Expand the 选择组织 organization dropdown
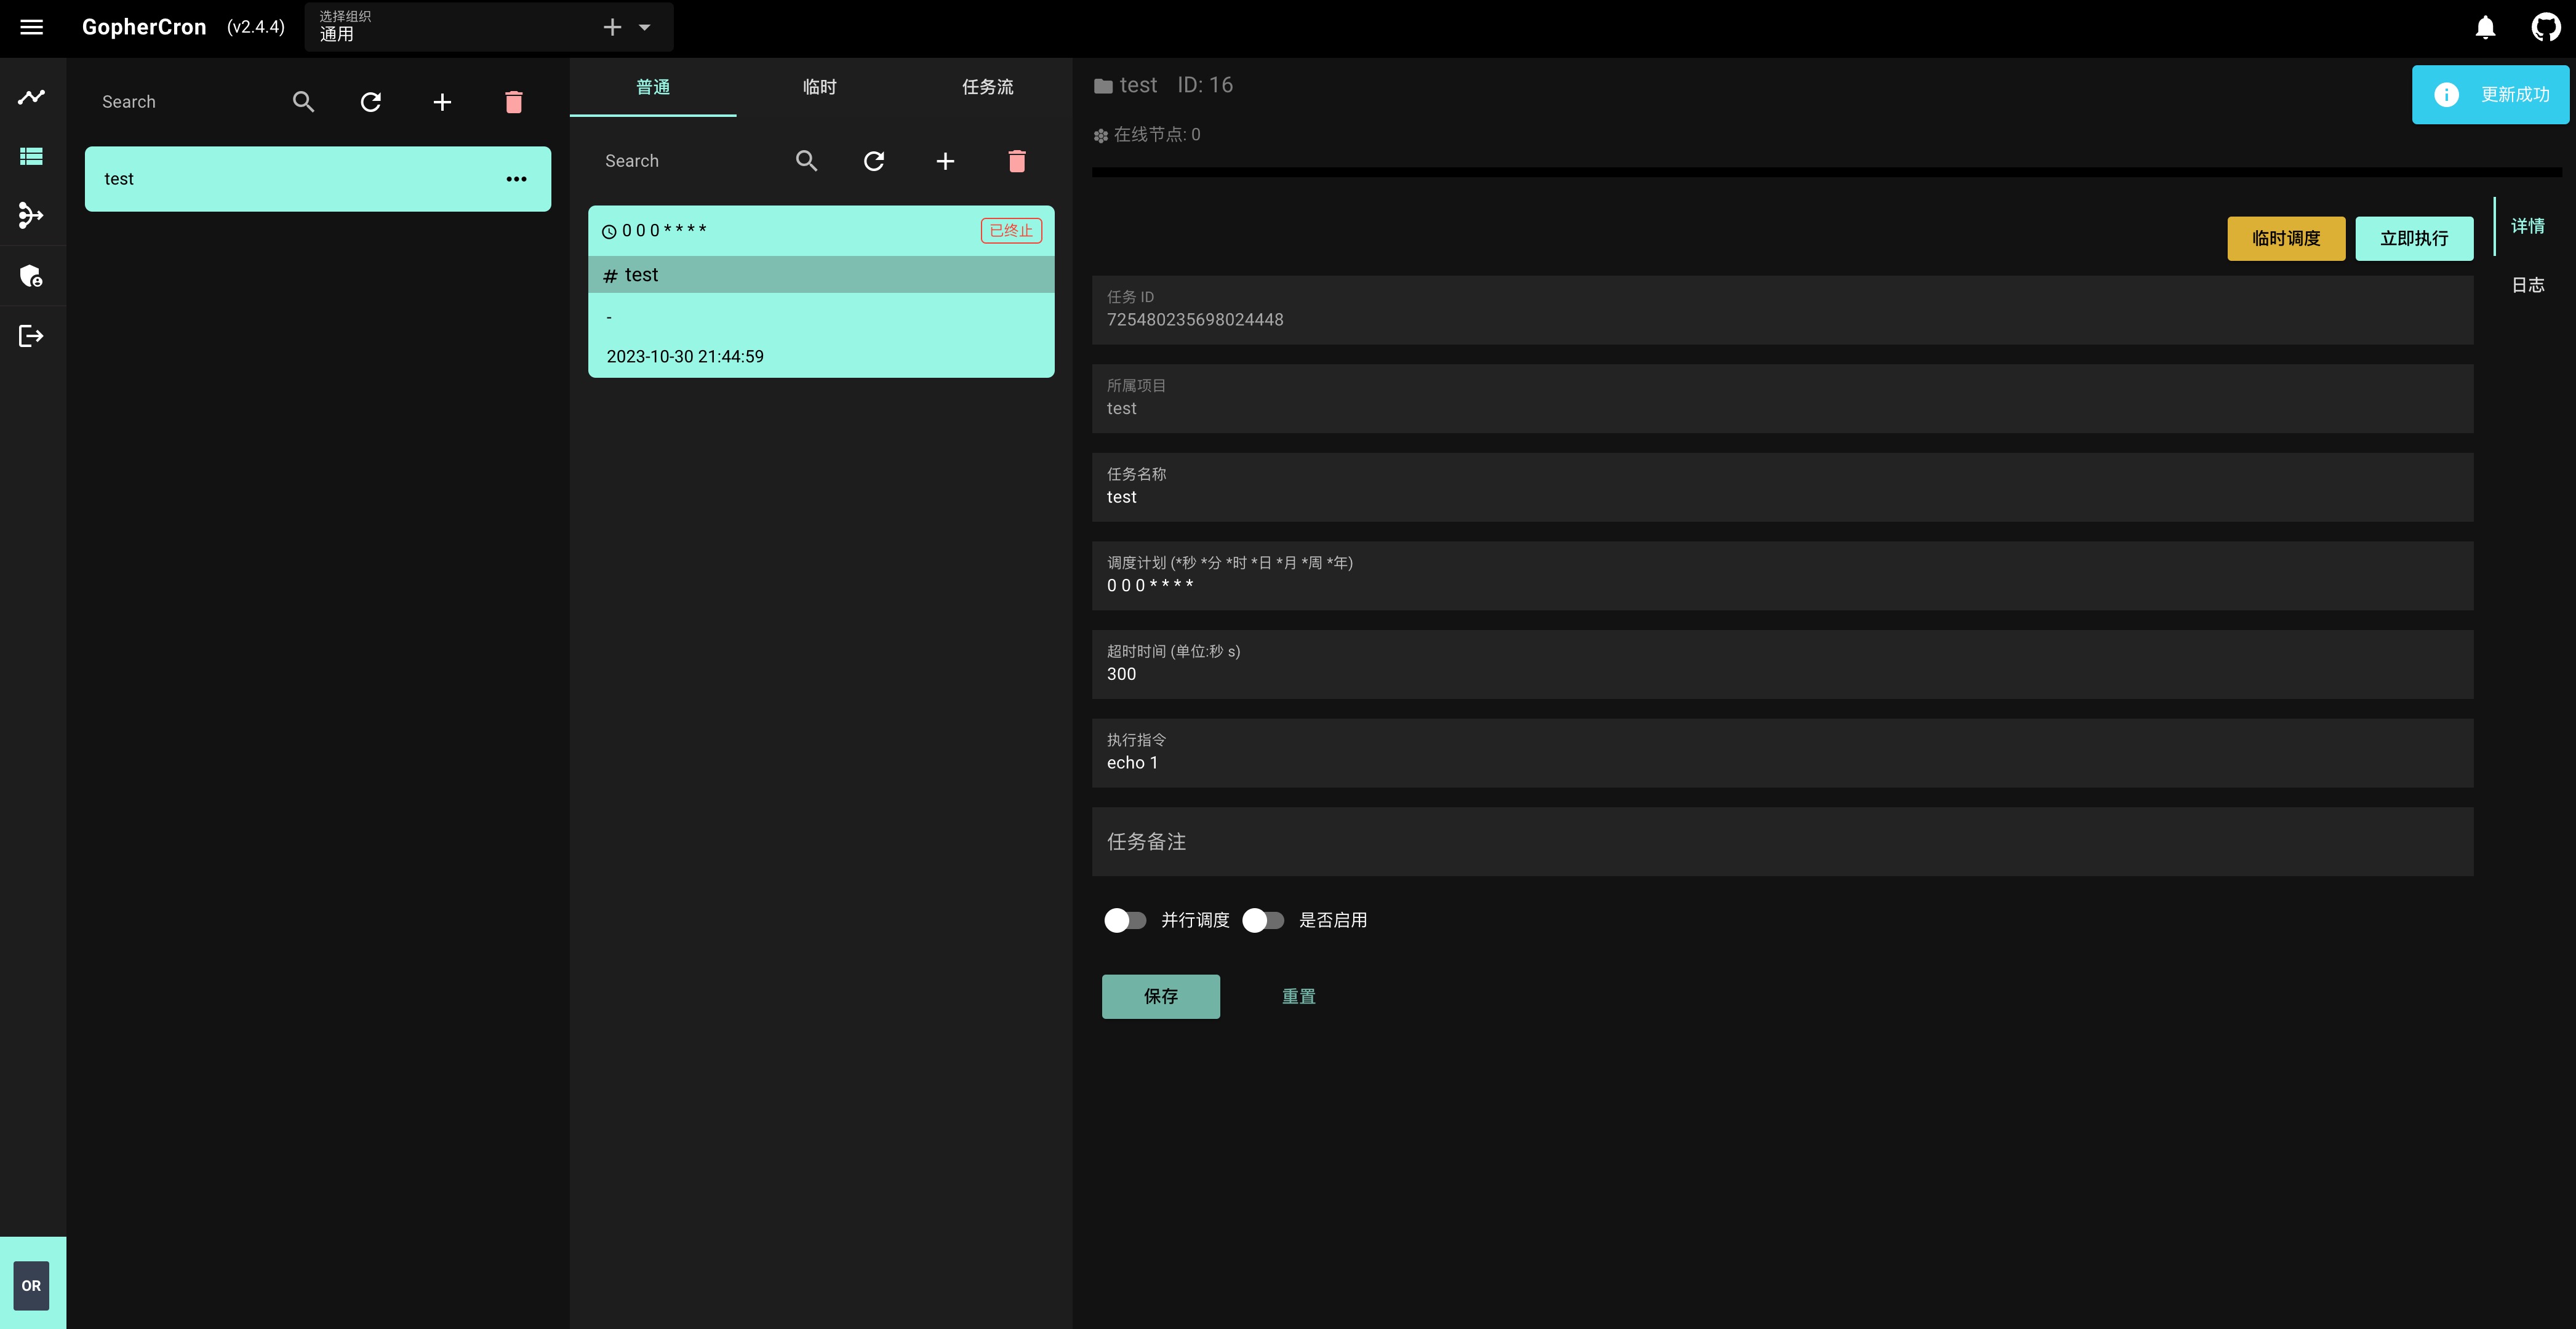The height and width of the screenshot is (1329, 2576). click(x=645, y=28)
